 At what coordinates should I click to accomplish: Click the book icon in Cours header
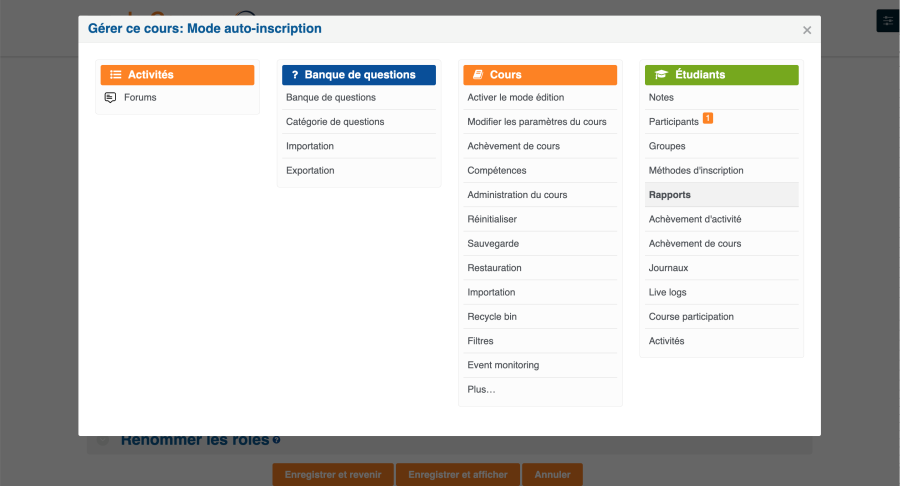click(x=478, y=75)
